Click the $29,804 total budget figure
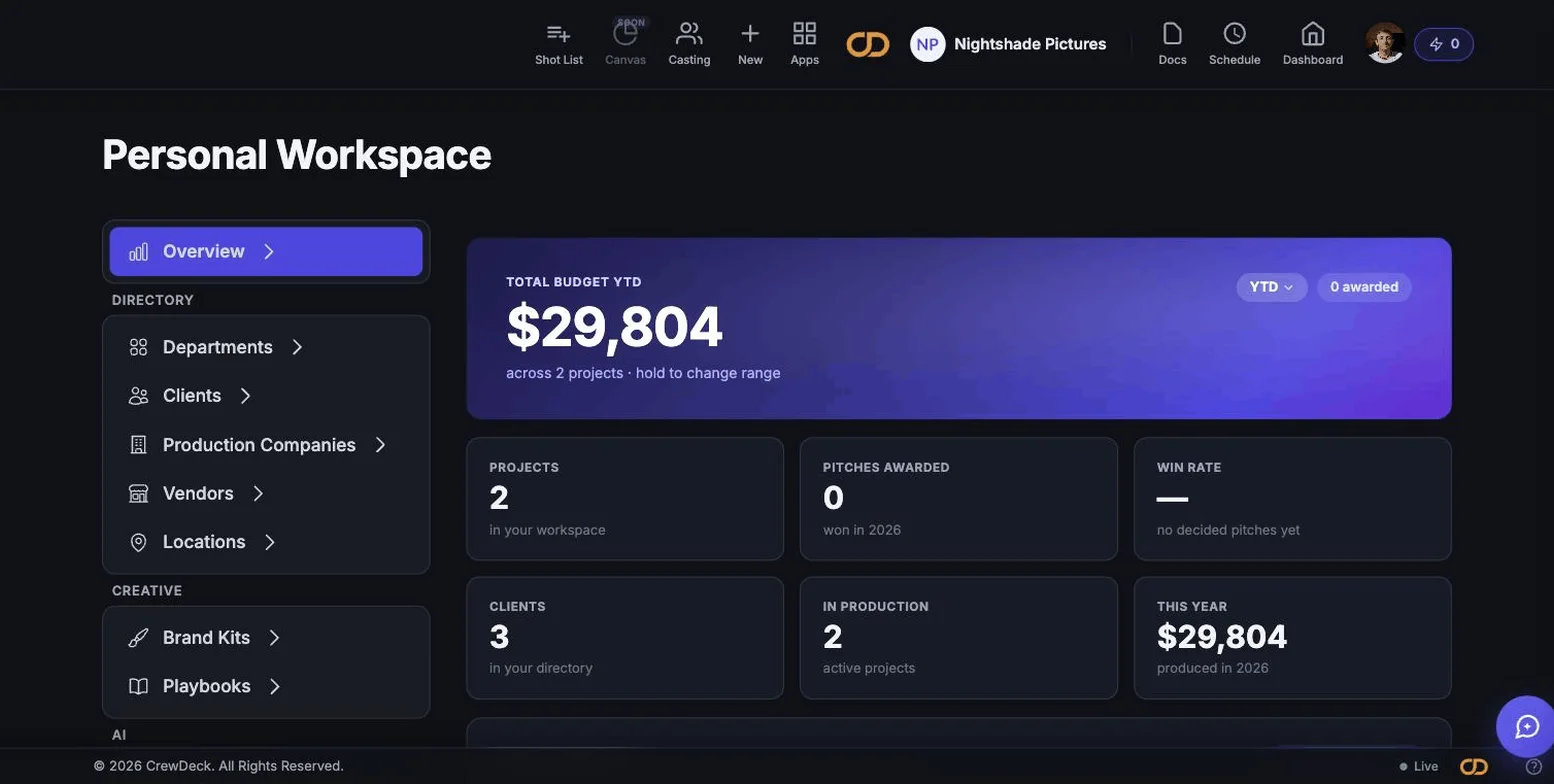 (614, 327)
